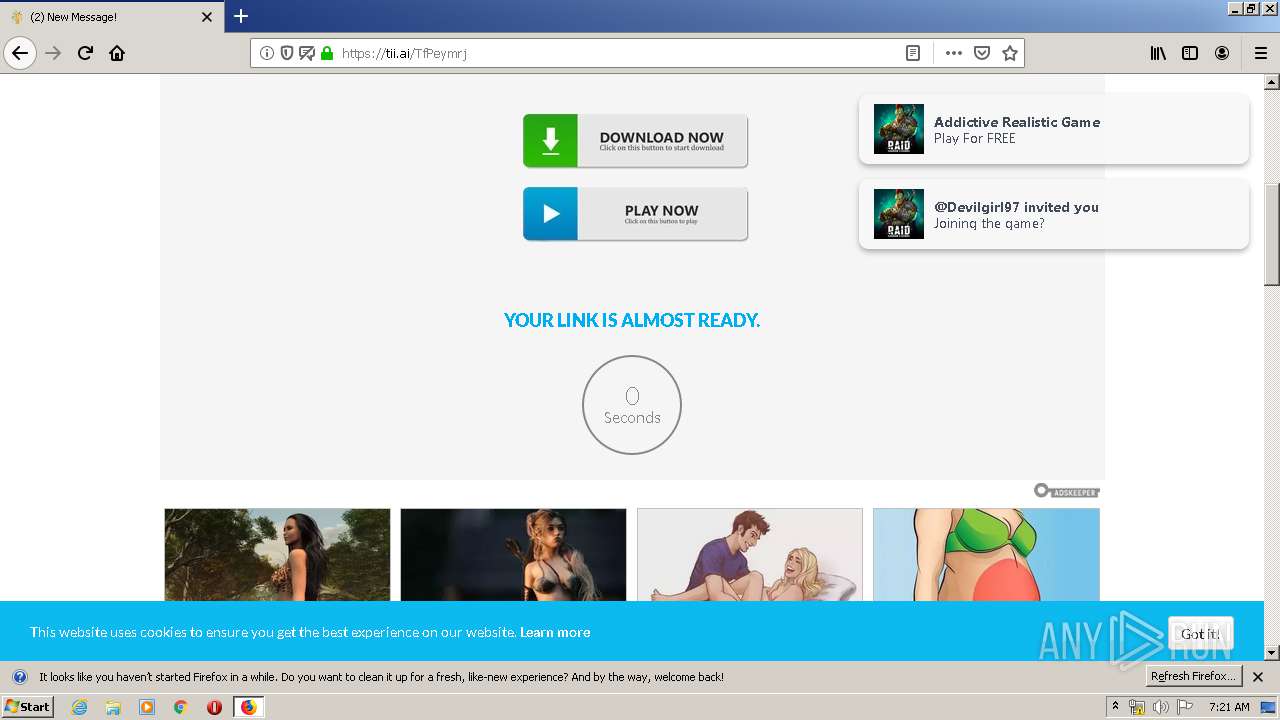Viewport: 1280px width, 720px height.
Task: Open media player taskbar icon
Action: click(x=147, y=707)
